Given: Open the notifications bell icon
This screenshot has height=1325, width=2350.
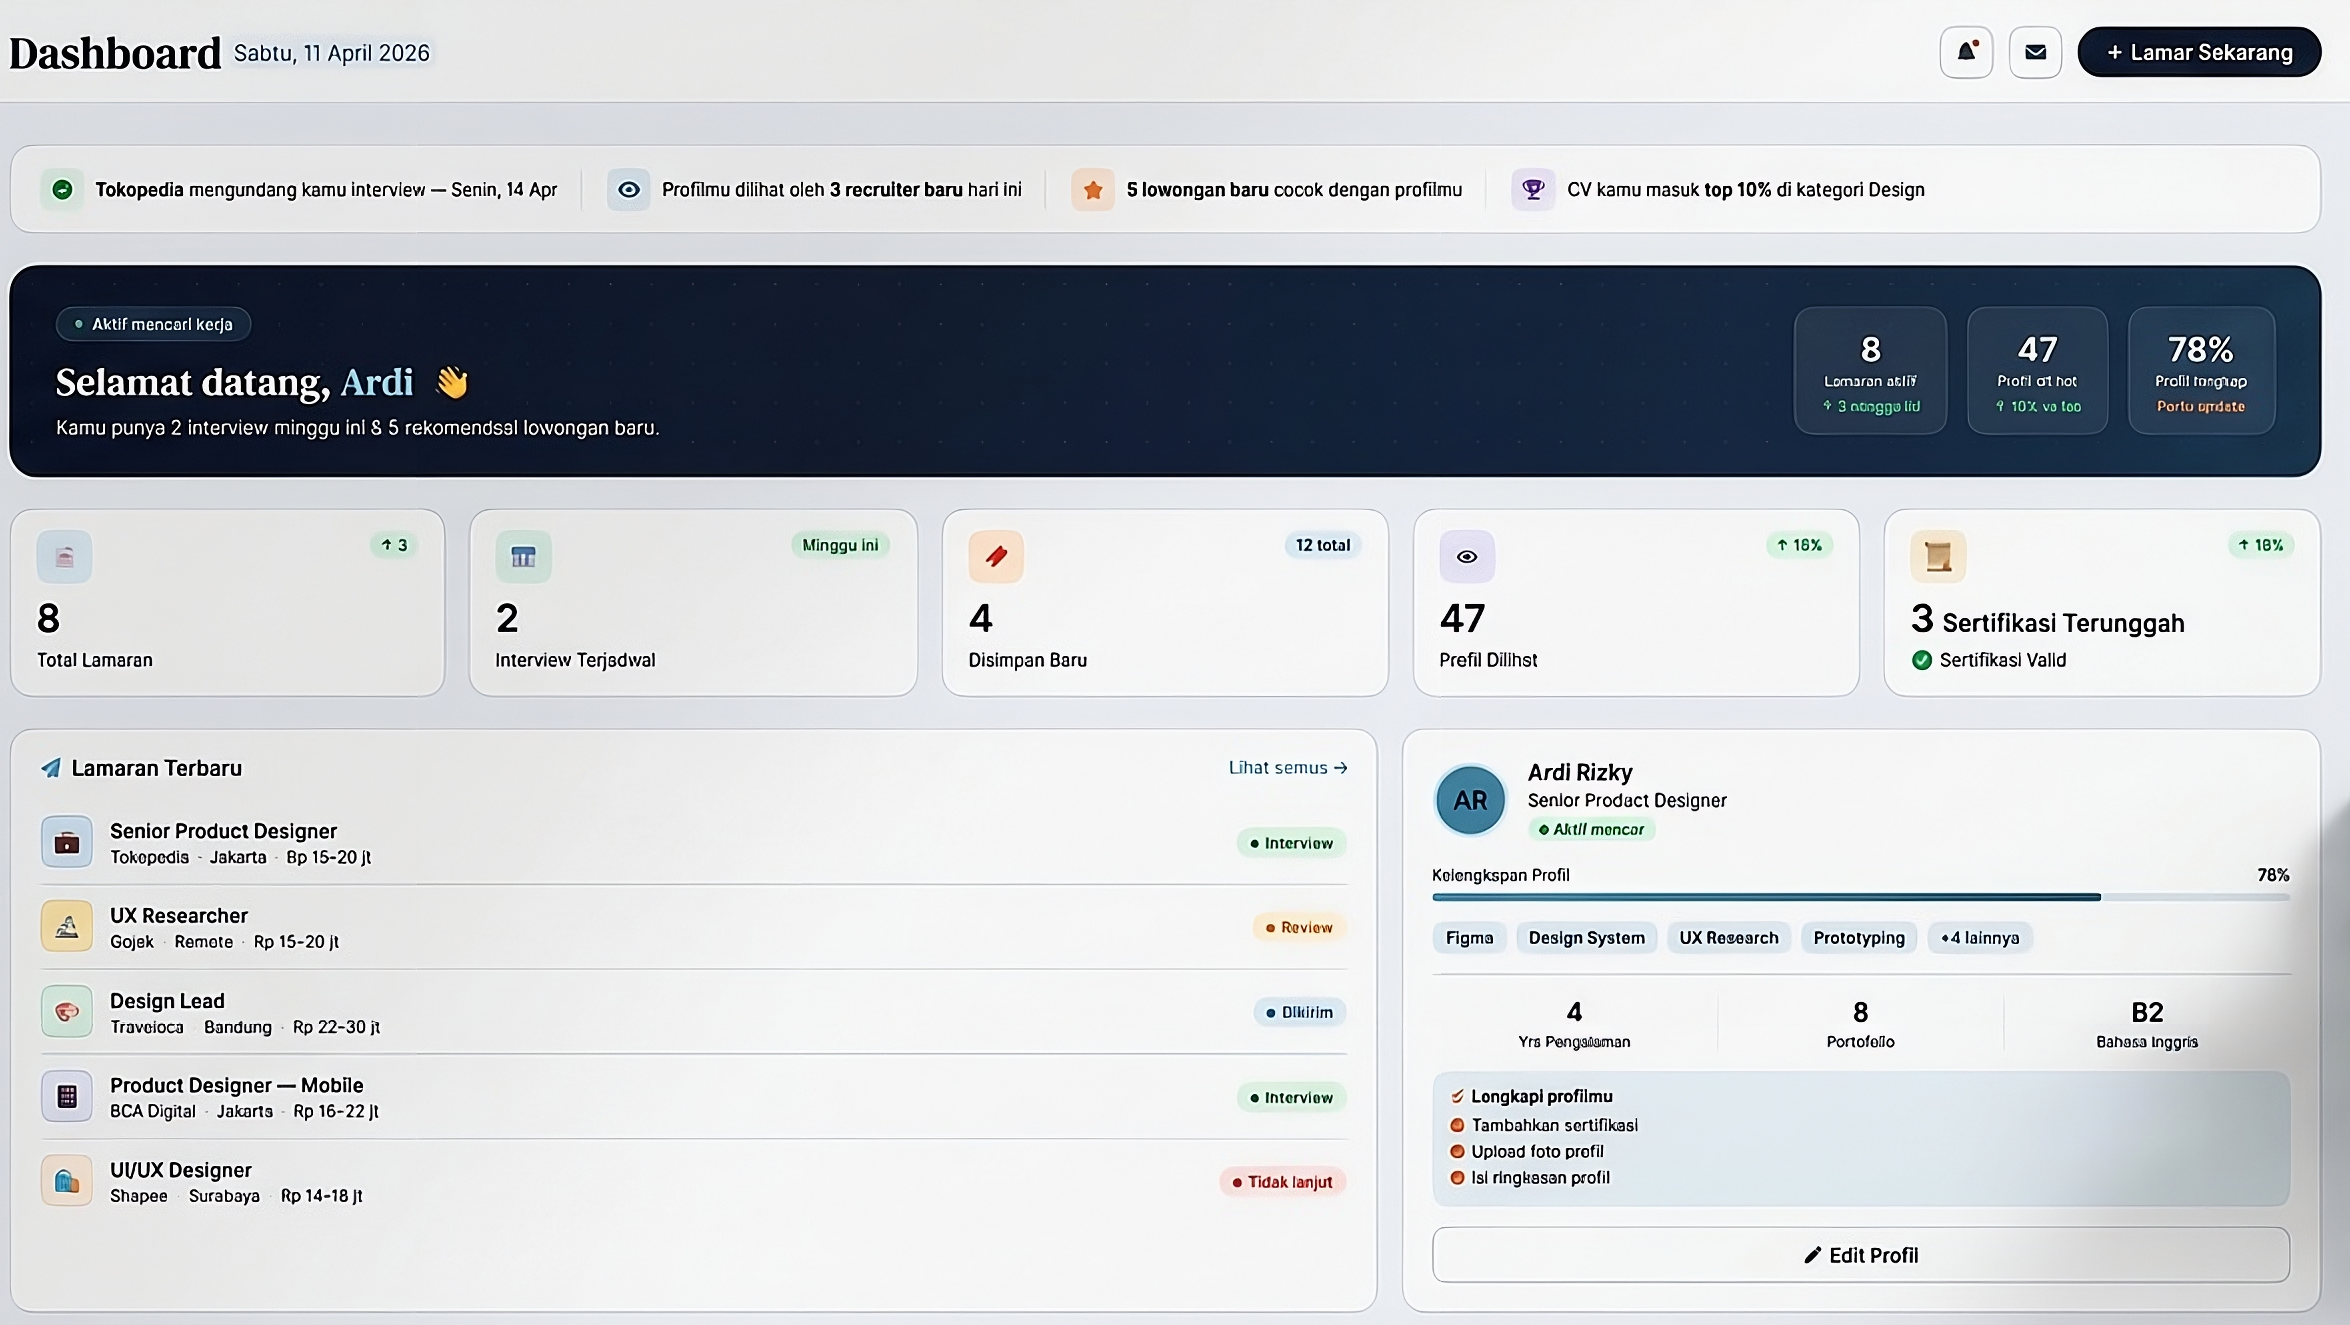Looking at the screenshot, I should 1966,52.
